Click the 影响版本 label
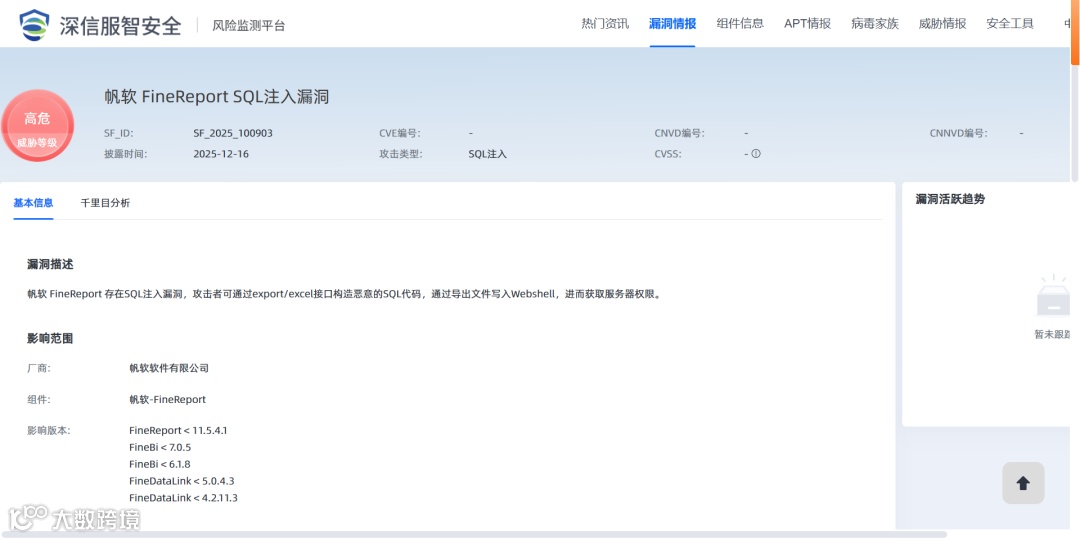Screen dimensions: 1080x539 (49, 431)
